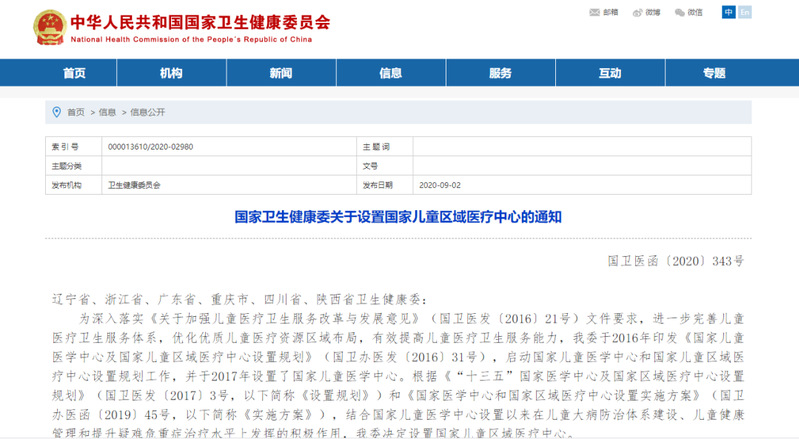Open the 首页 navigation tab
The height and width of the screenshot is (439, 799).
pos(75,73)
